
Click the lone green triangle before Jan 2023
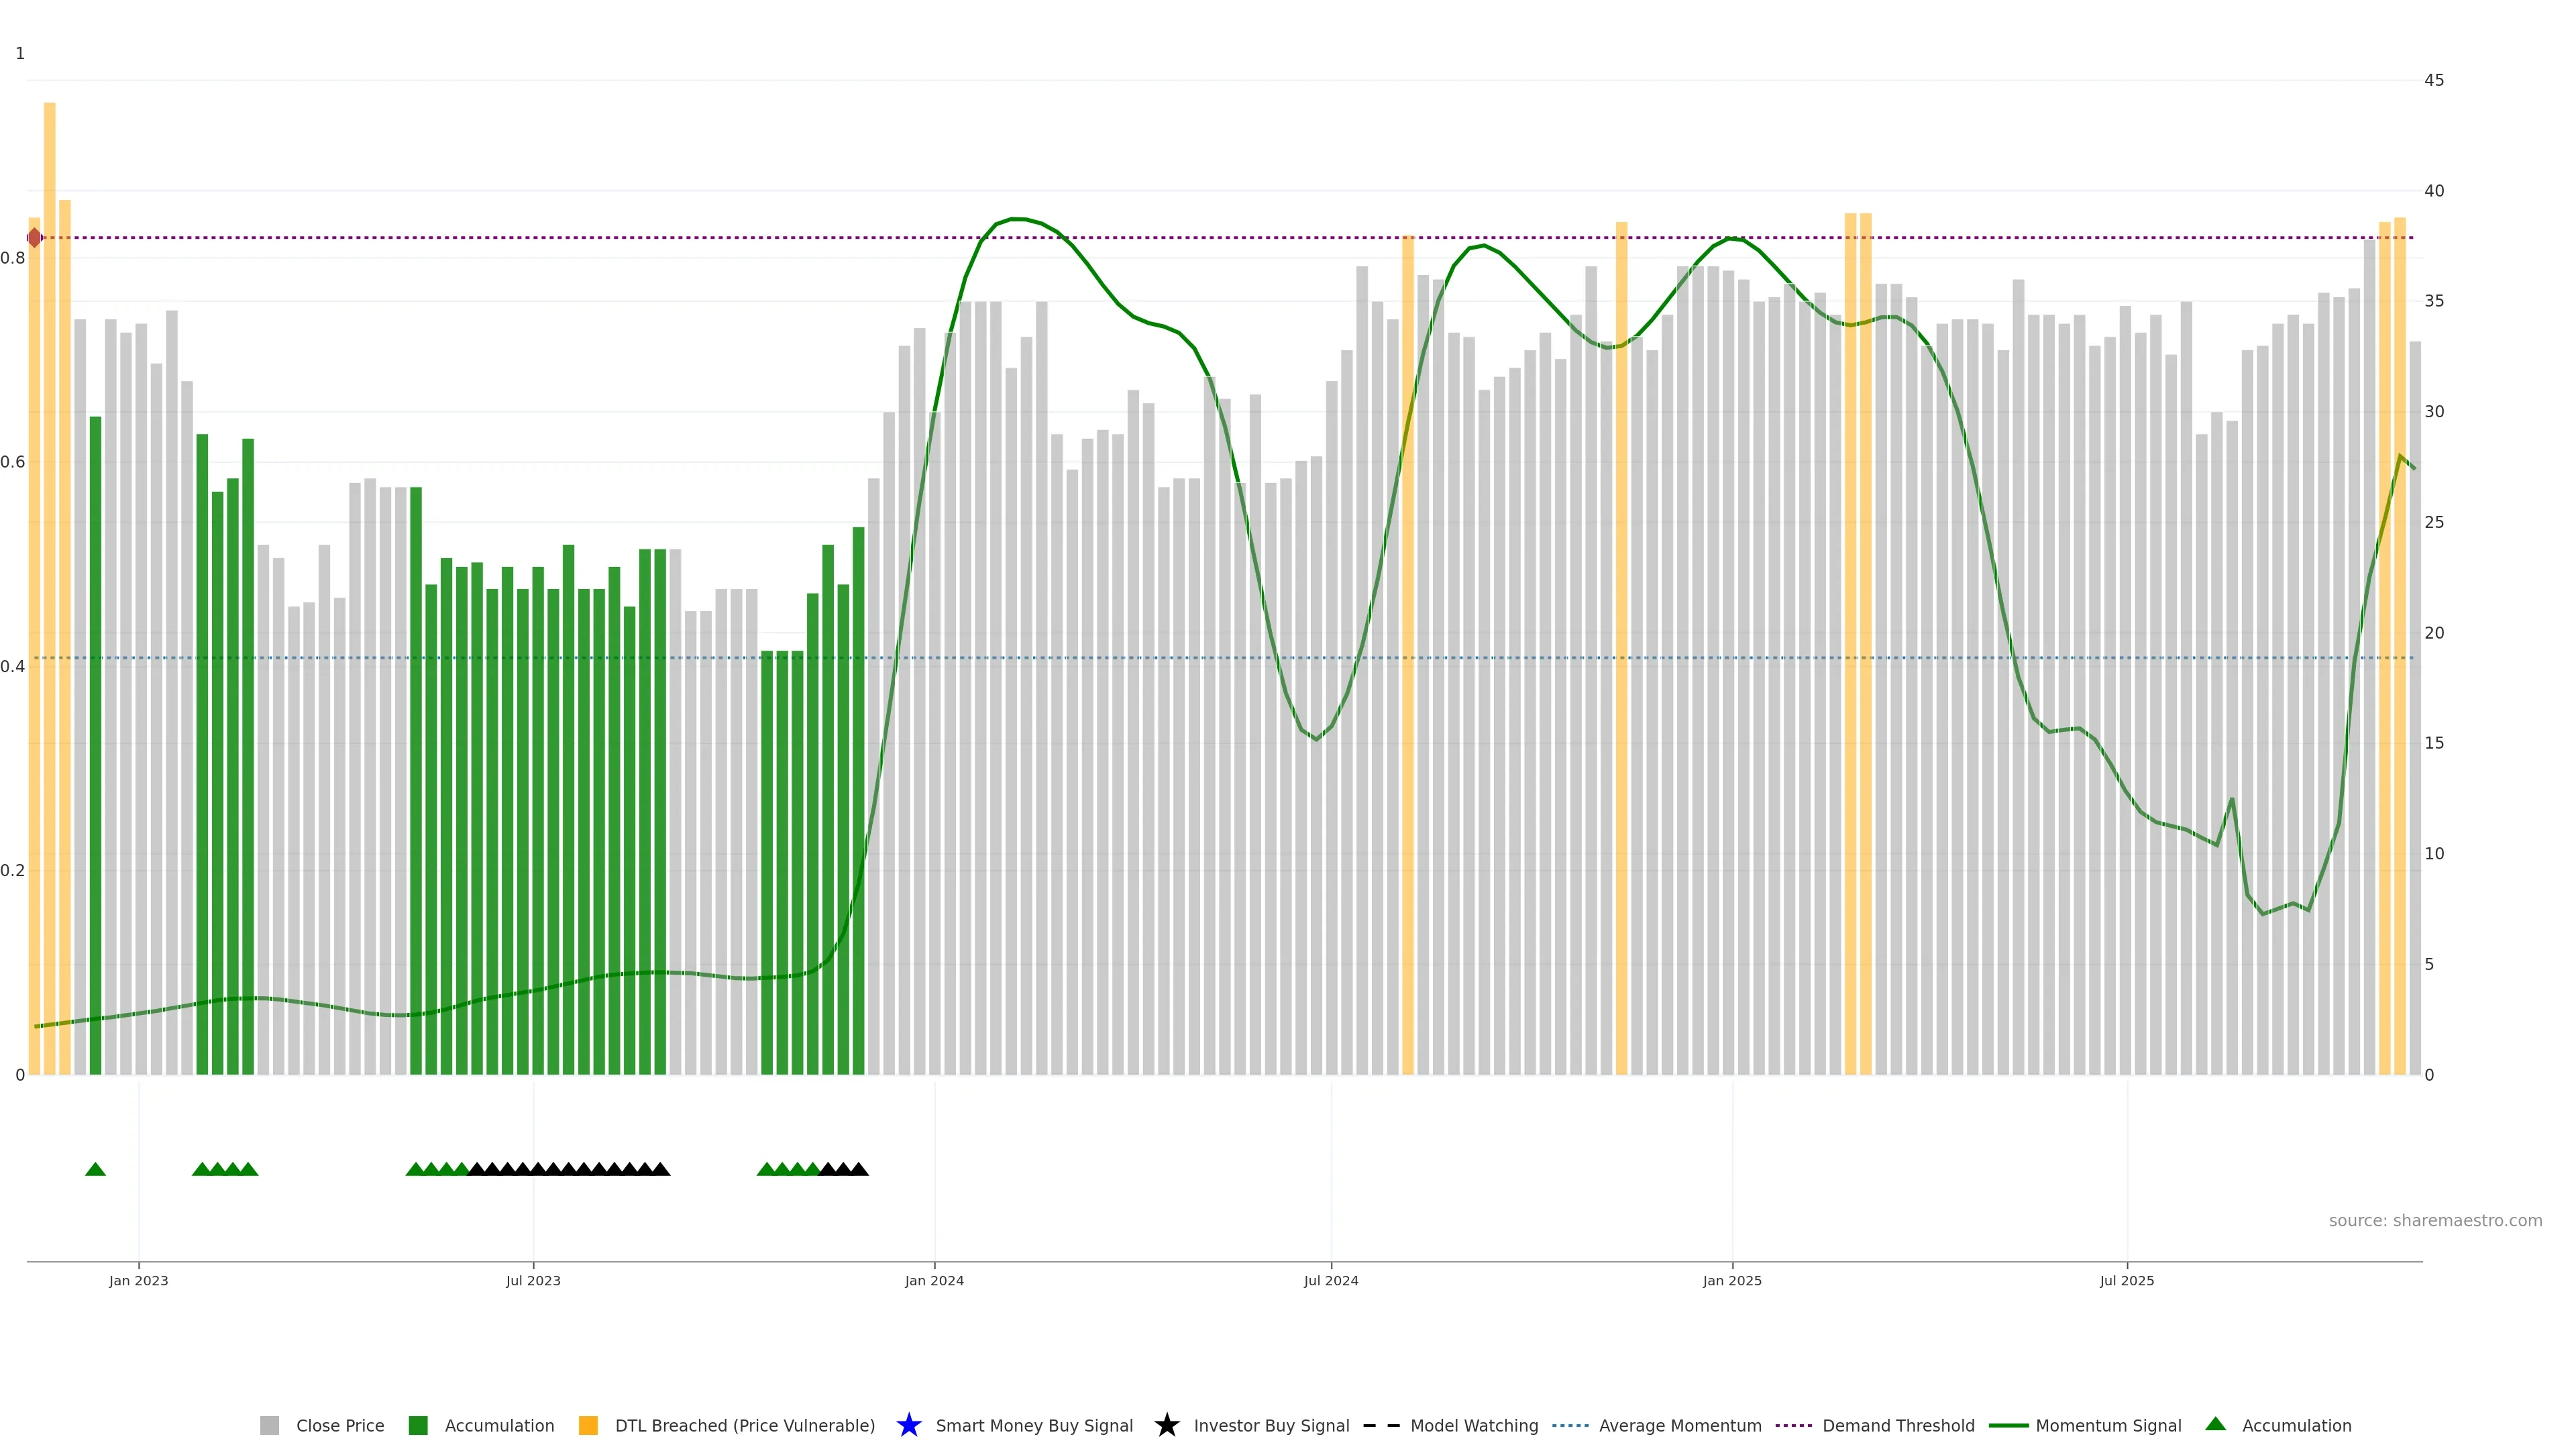pyautogui.click(x=95, y=1169)
